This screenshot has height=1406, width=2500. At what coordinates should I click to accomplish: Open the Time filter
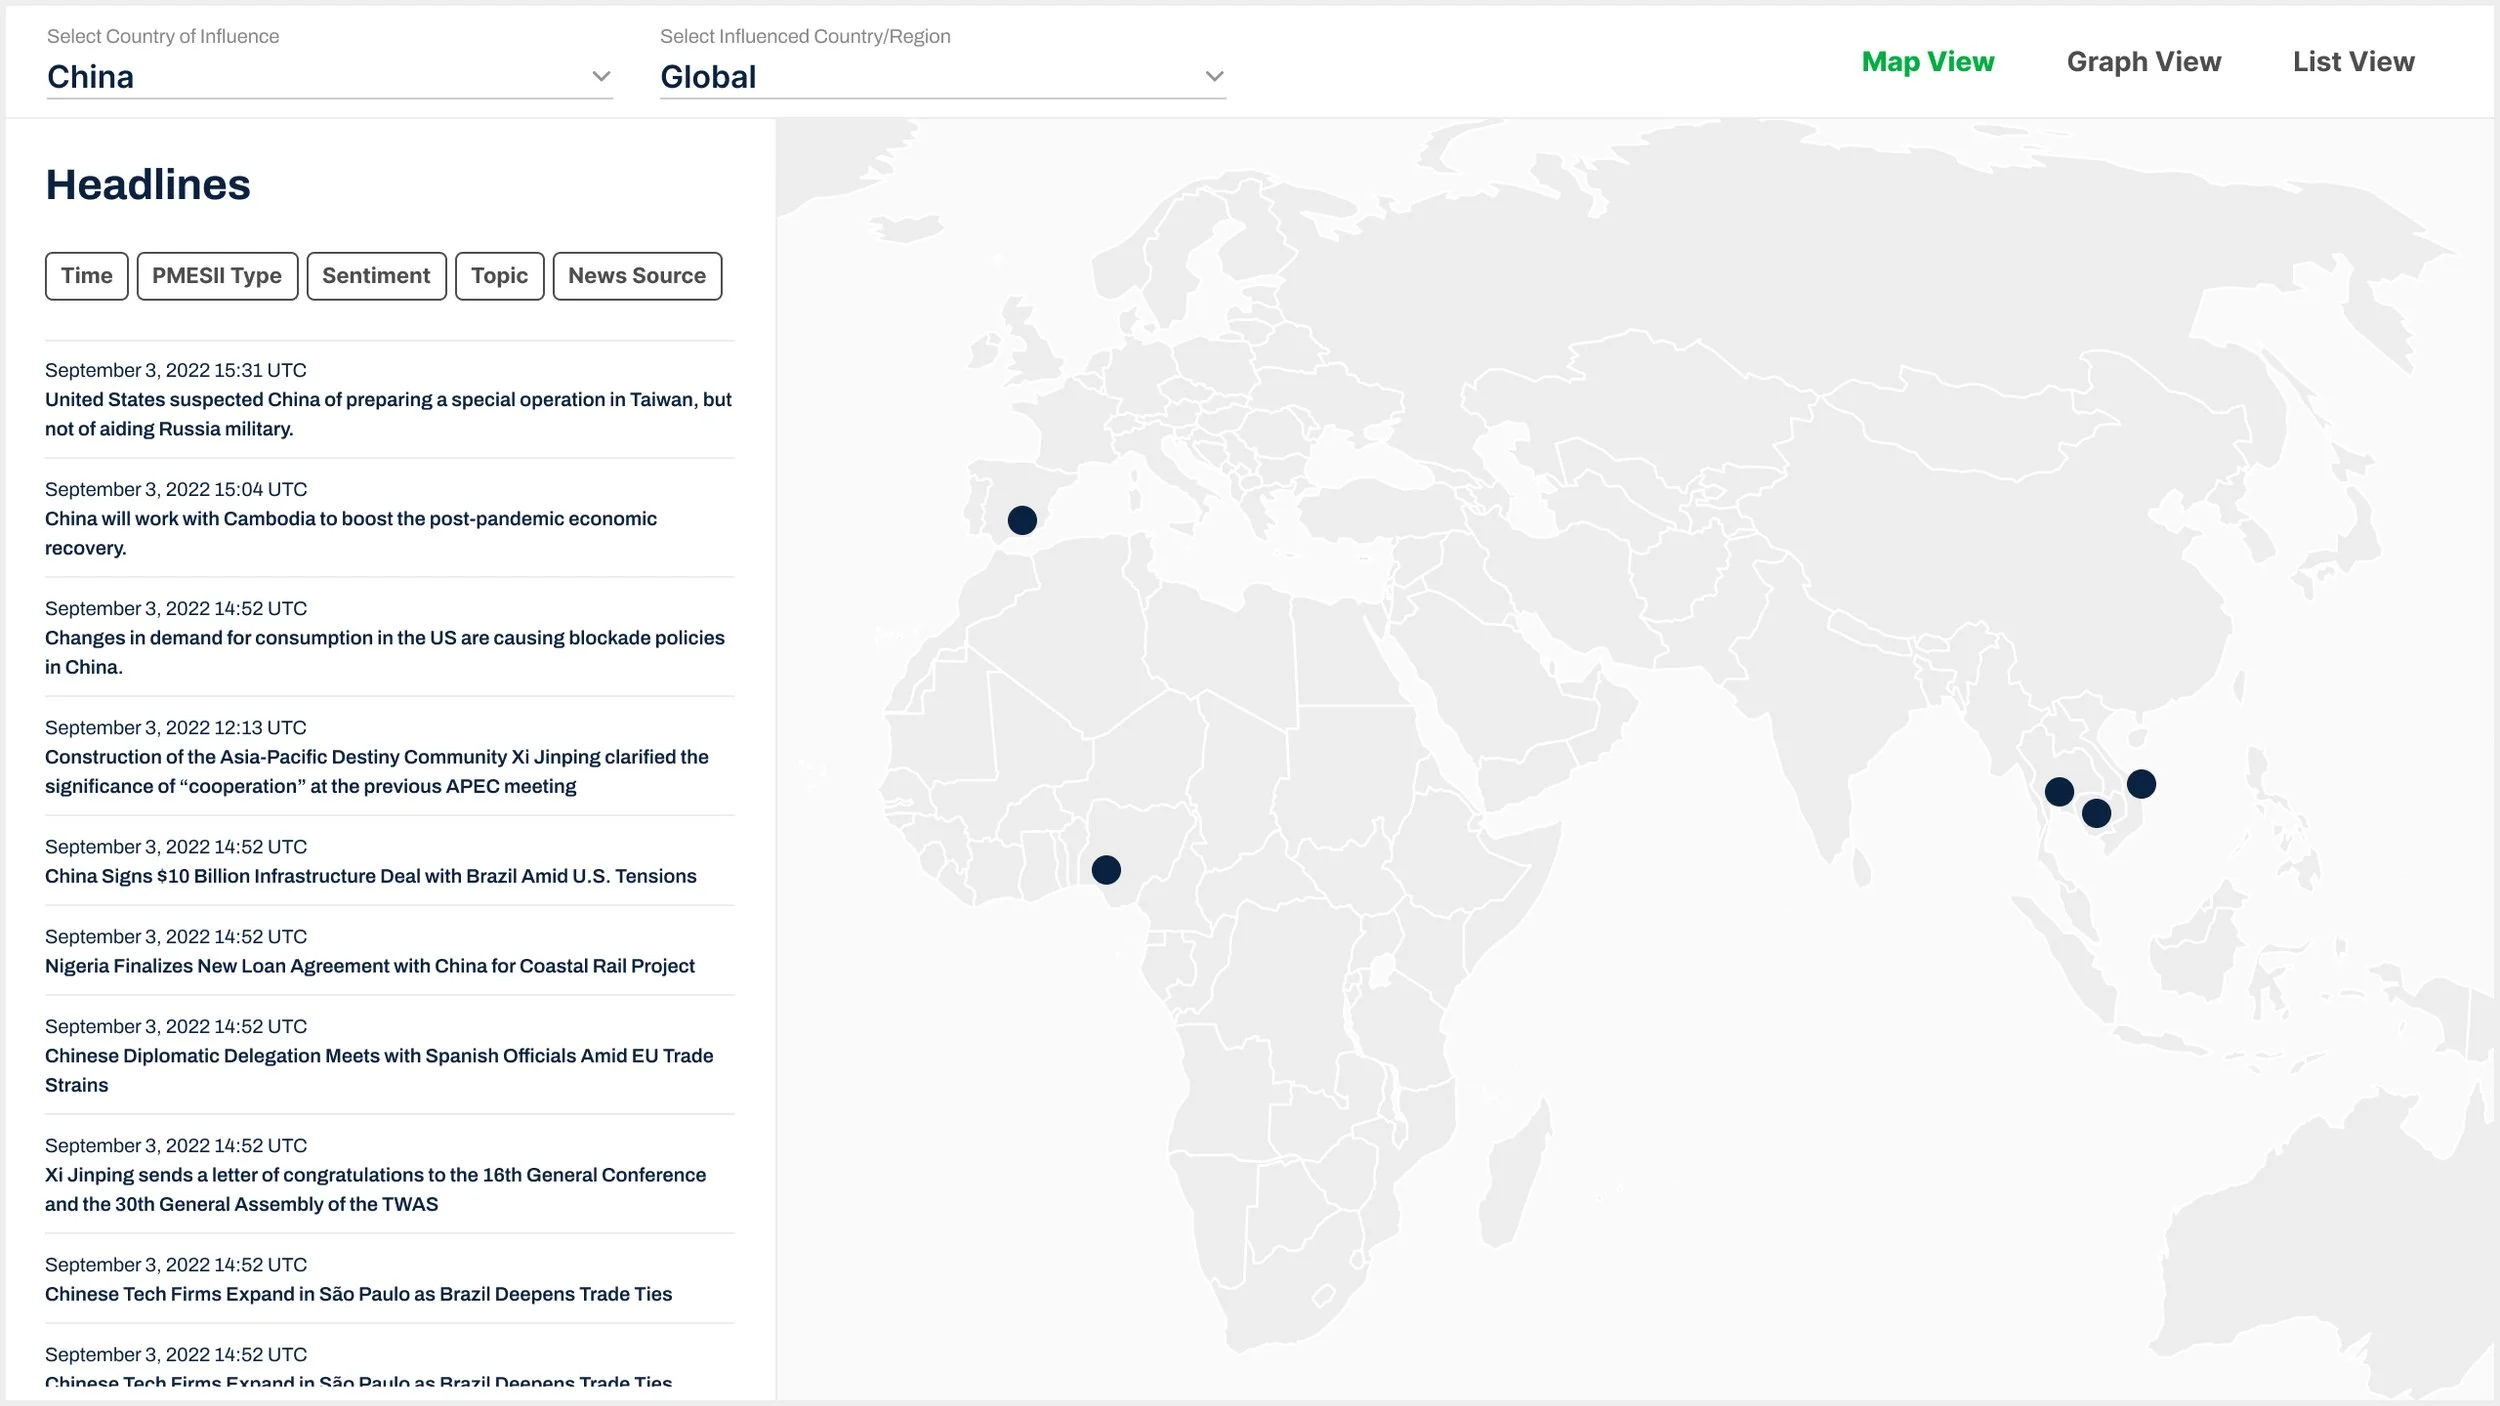87,276
